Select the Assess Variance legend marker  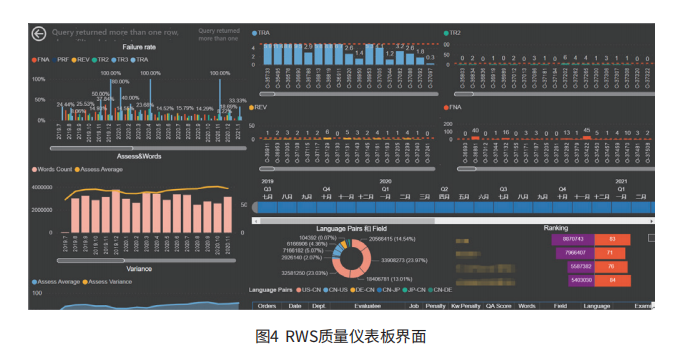pyautogui.click(x=85, y=282)
